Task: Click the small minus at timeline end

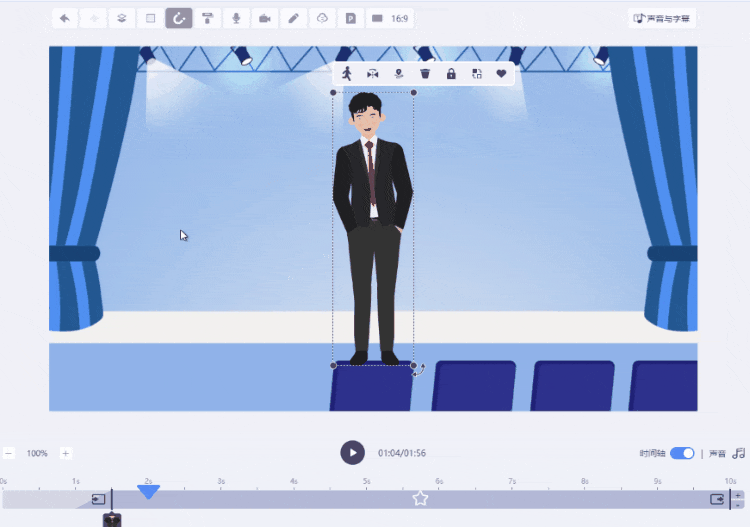Action: pos(738,505)
